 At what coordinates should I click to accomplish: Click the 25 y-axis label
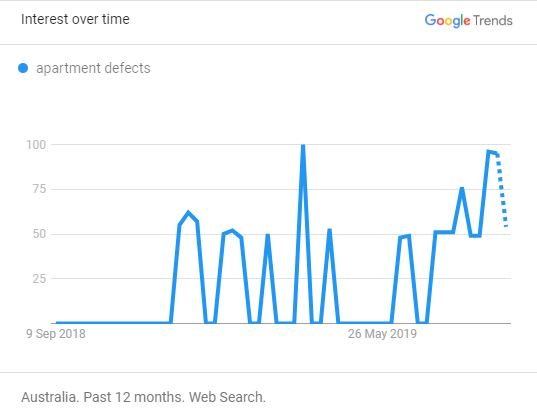pyautogui.click(x=39, y=278)
